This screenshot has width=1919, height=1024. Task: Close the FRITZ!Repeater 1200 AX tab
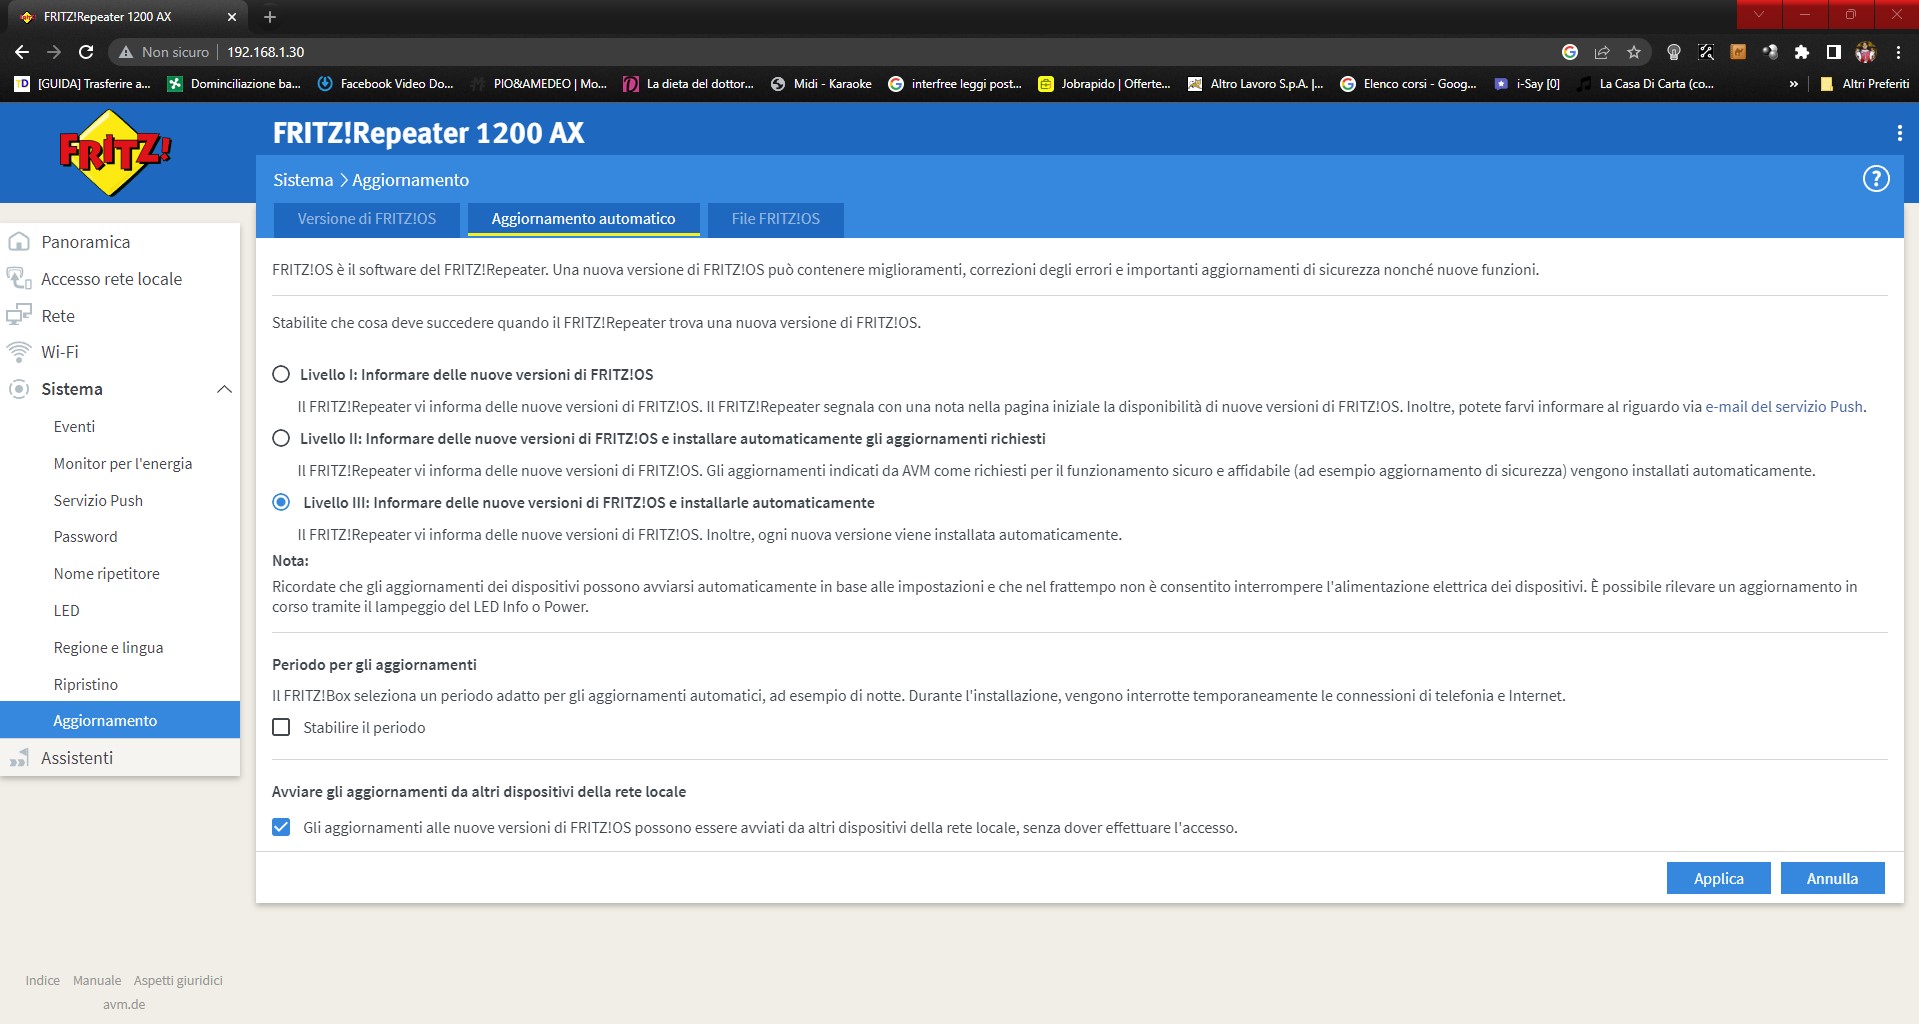(232, 17)
